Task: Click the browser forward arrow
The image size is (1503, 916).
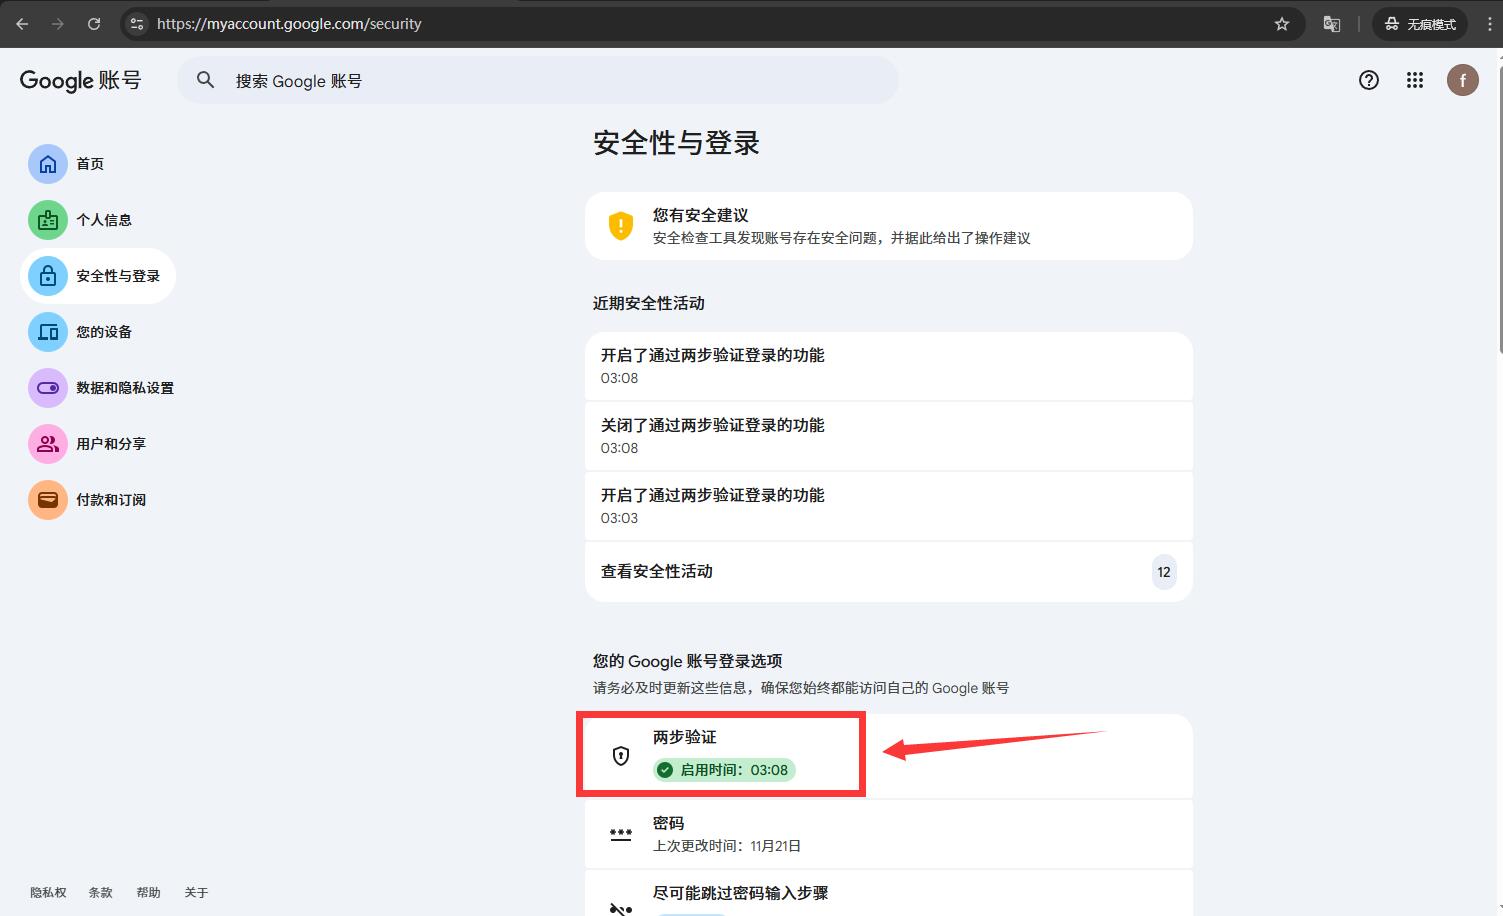Action: click(x=58, y=24)
